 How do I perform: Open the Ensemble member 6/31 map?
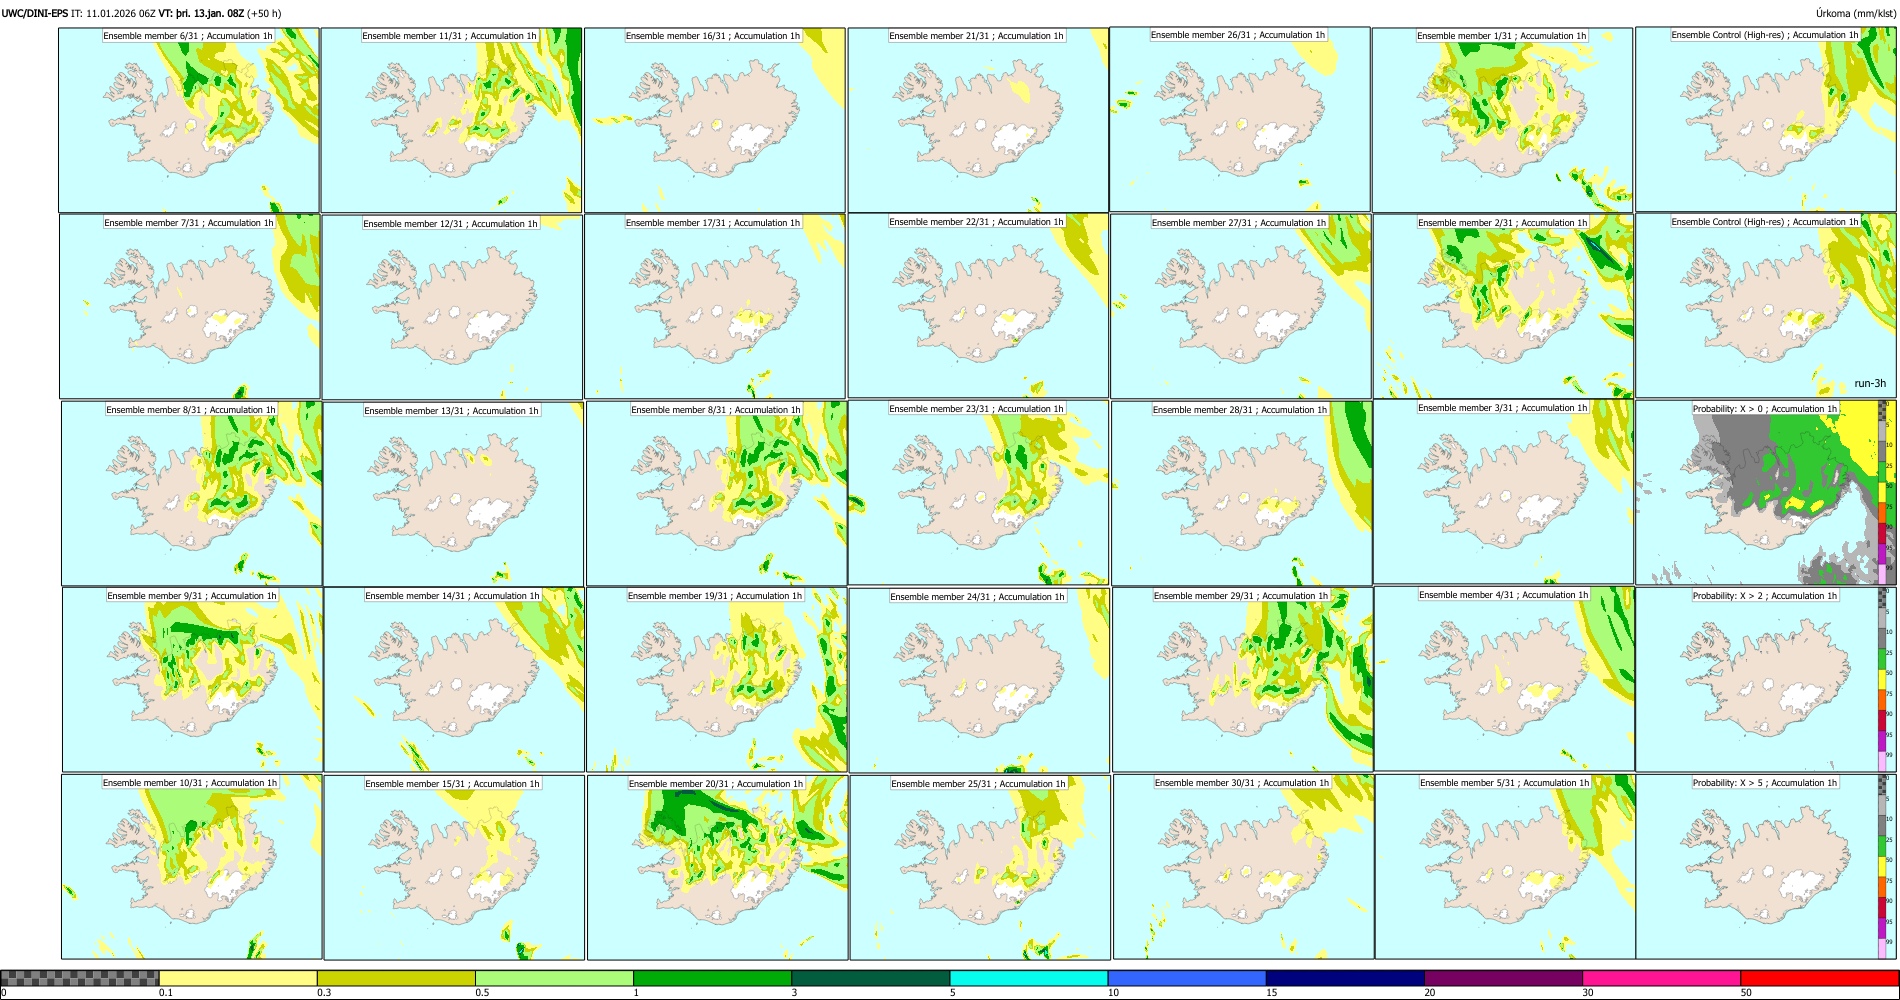coord(189,120)
